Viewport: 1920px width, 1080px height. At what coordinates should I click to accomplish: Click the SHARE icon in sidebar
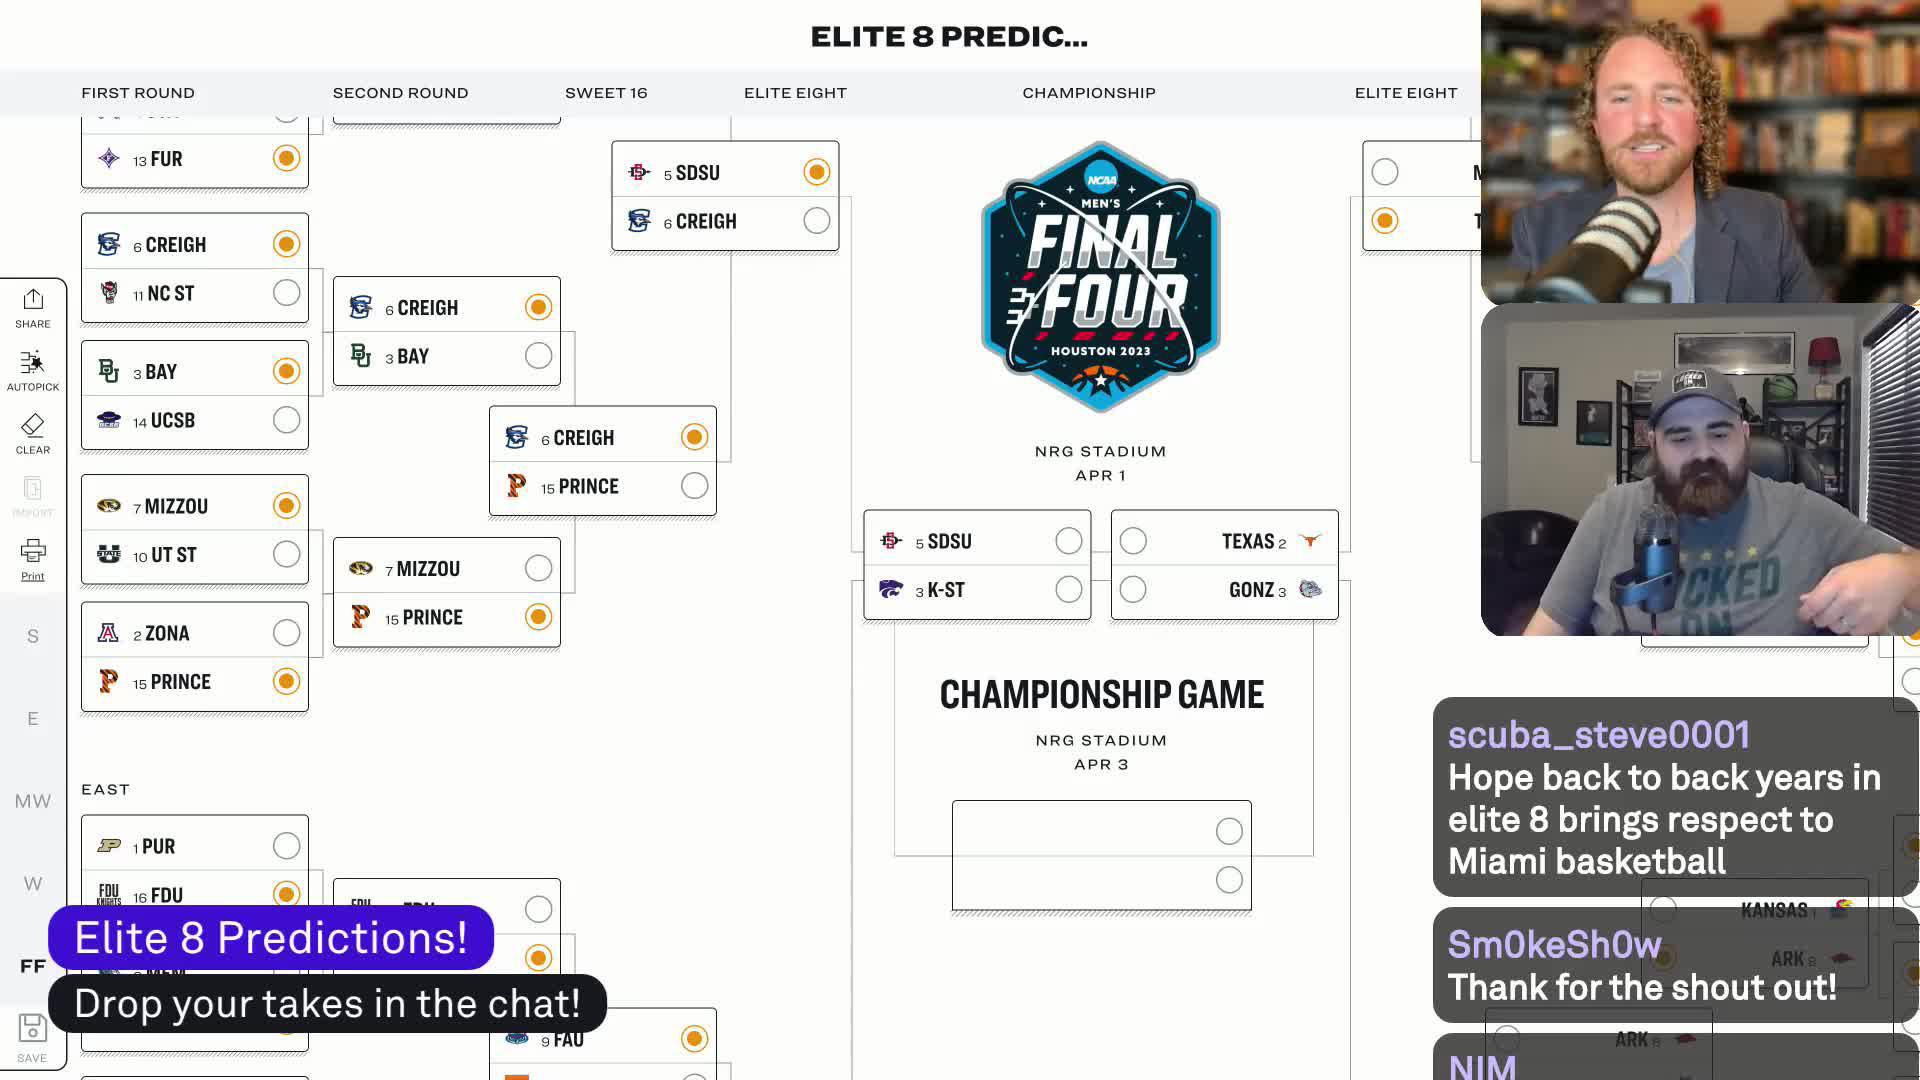(32, 307)
